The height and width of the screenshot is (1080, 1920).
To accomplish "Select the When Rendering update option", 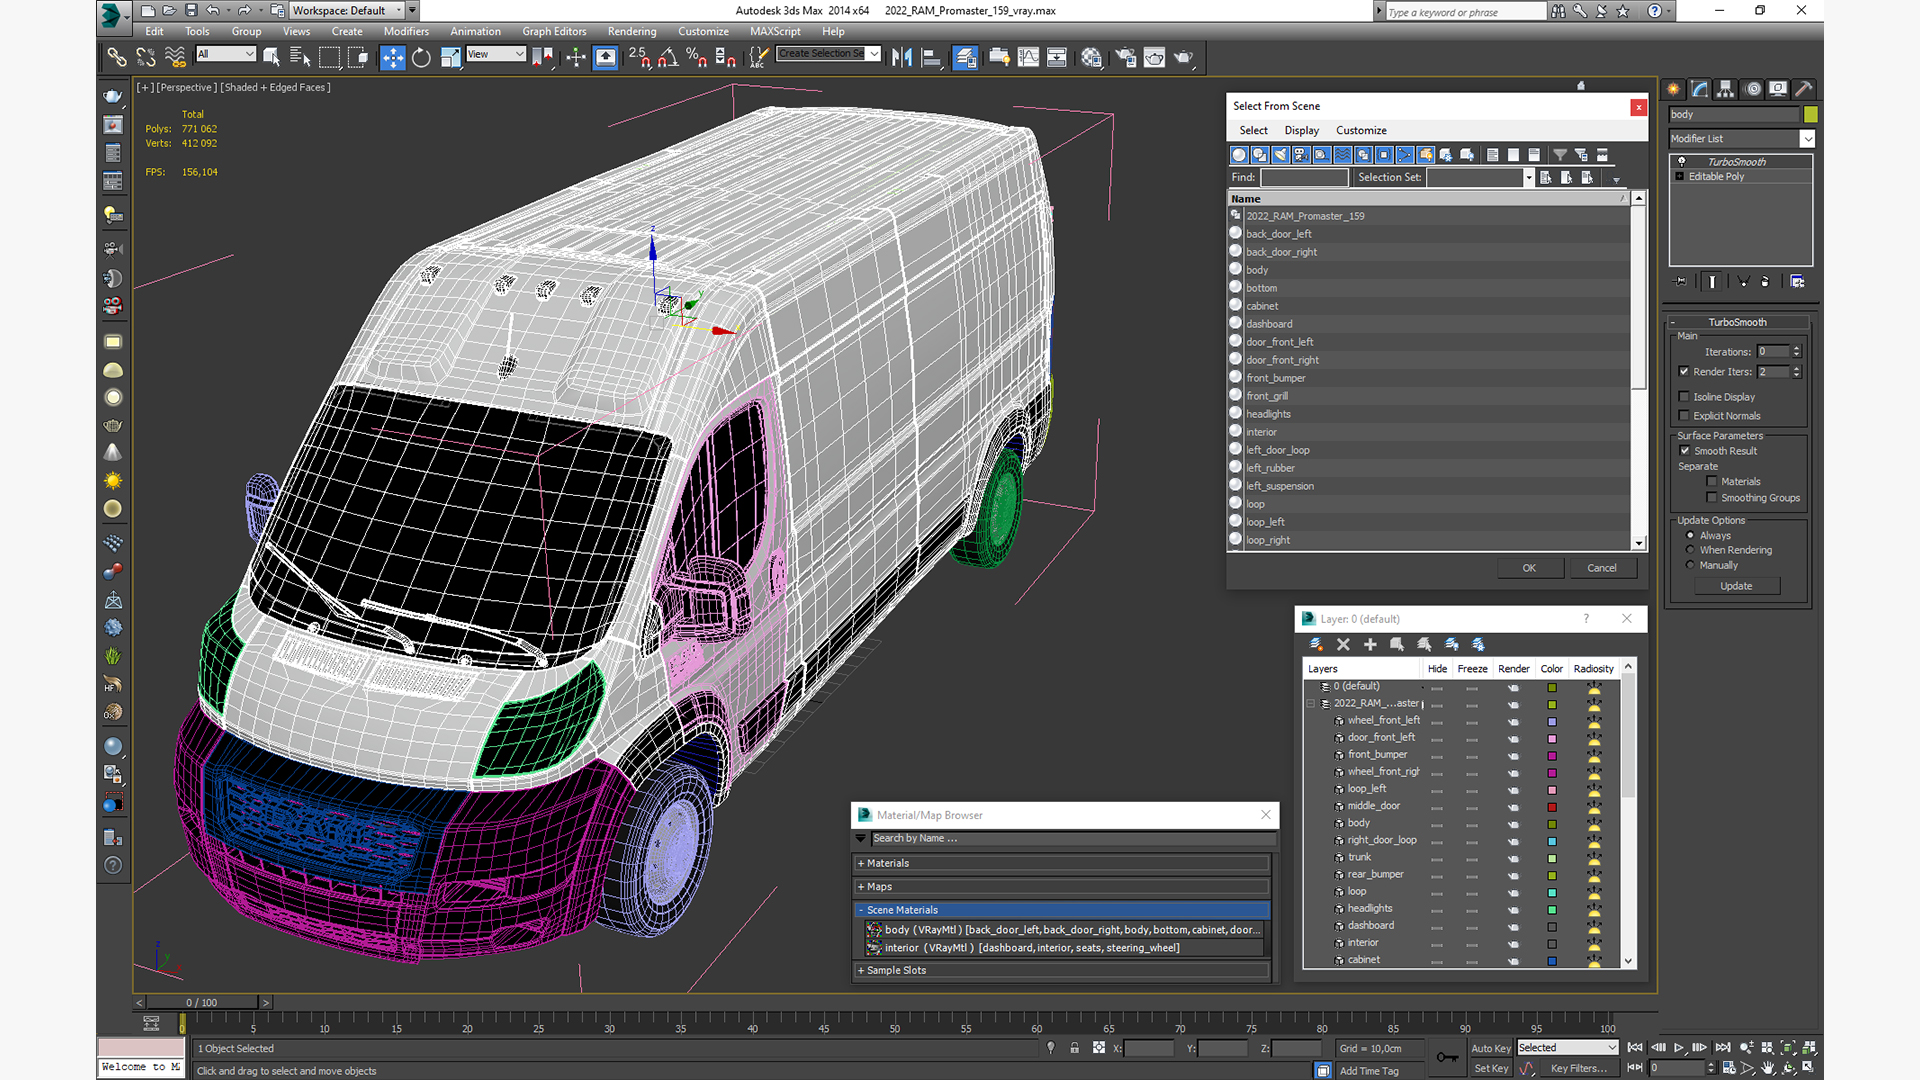I will tap(1691, 550).
